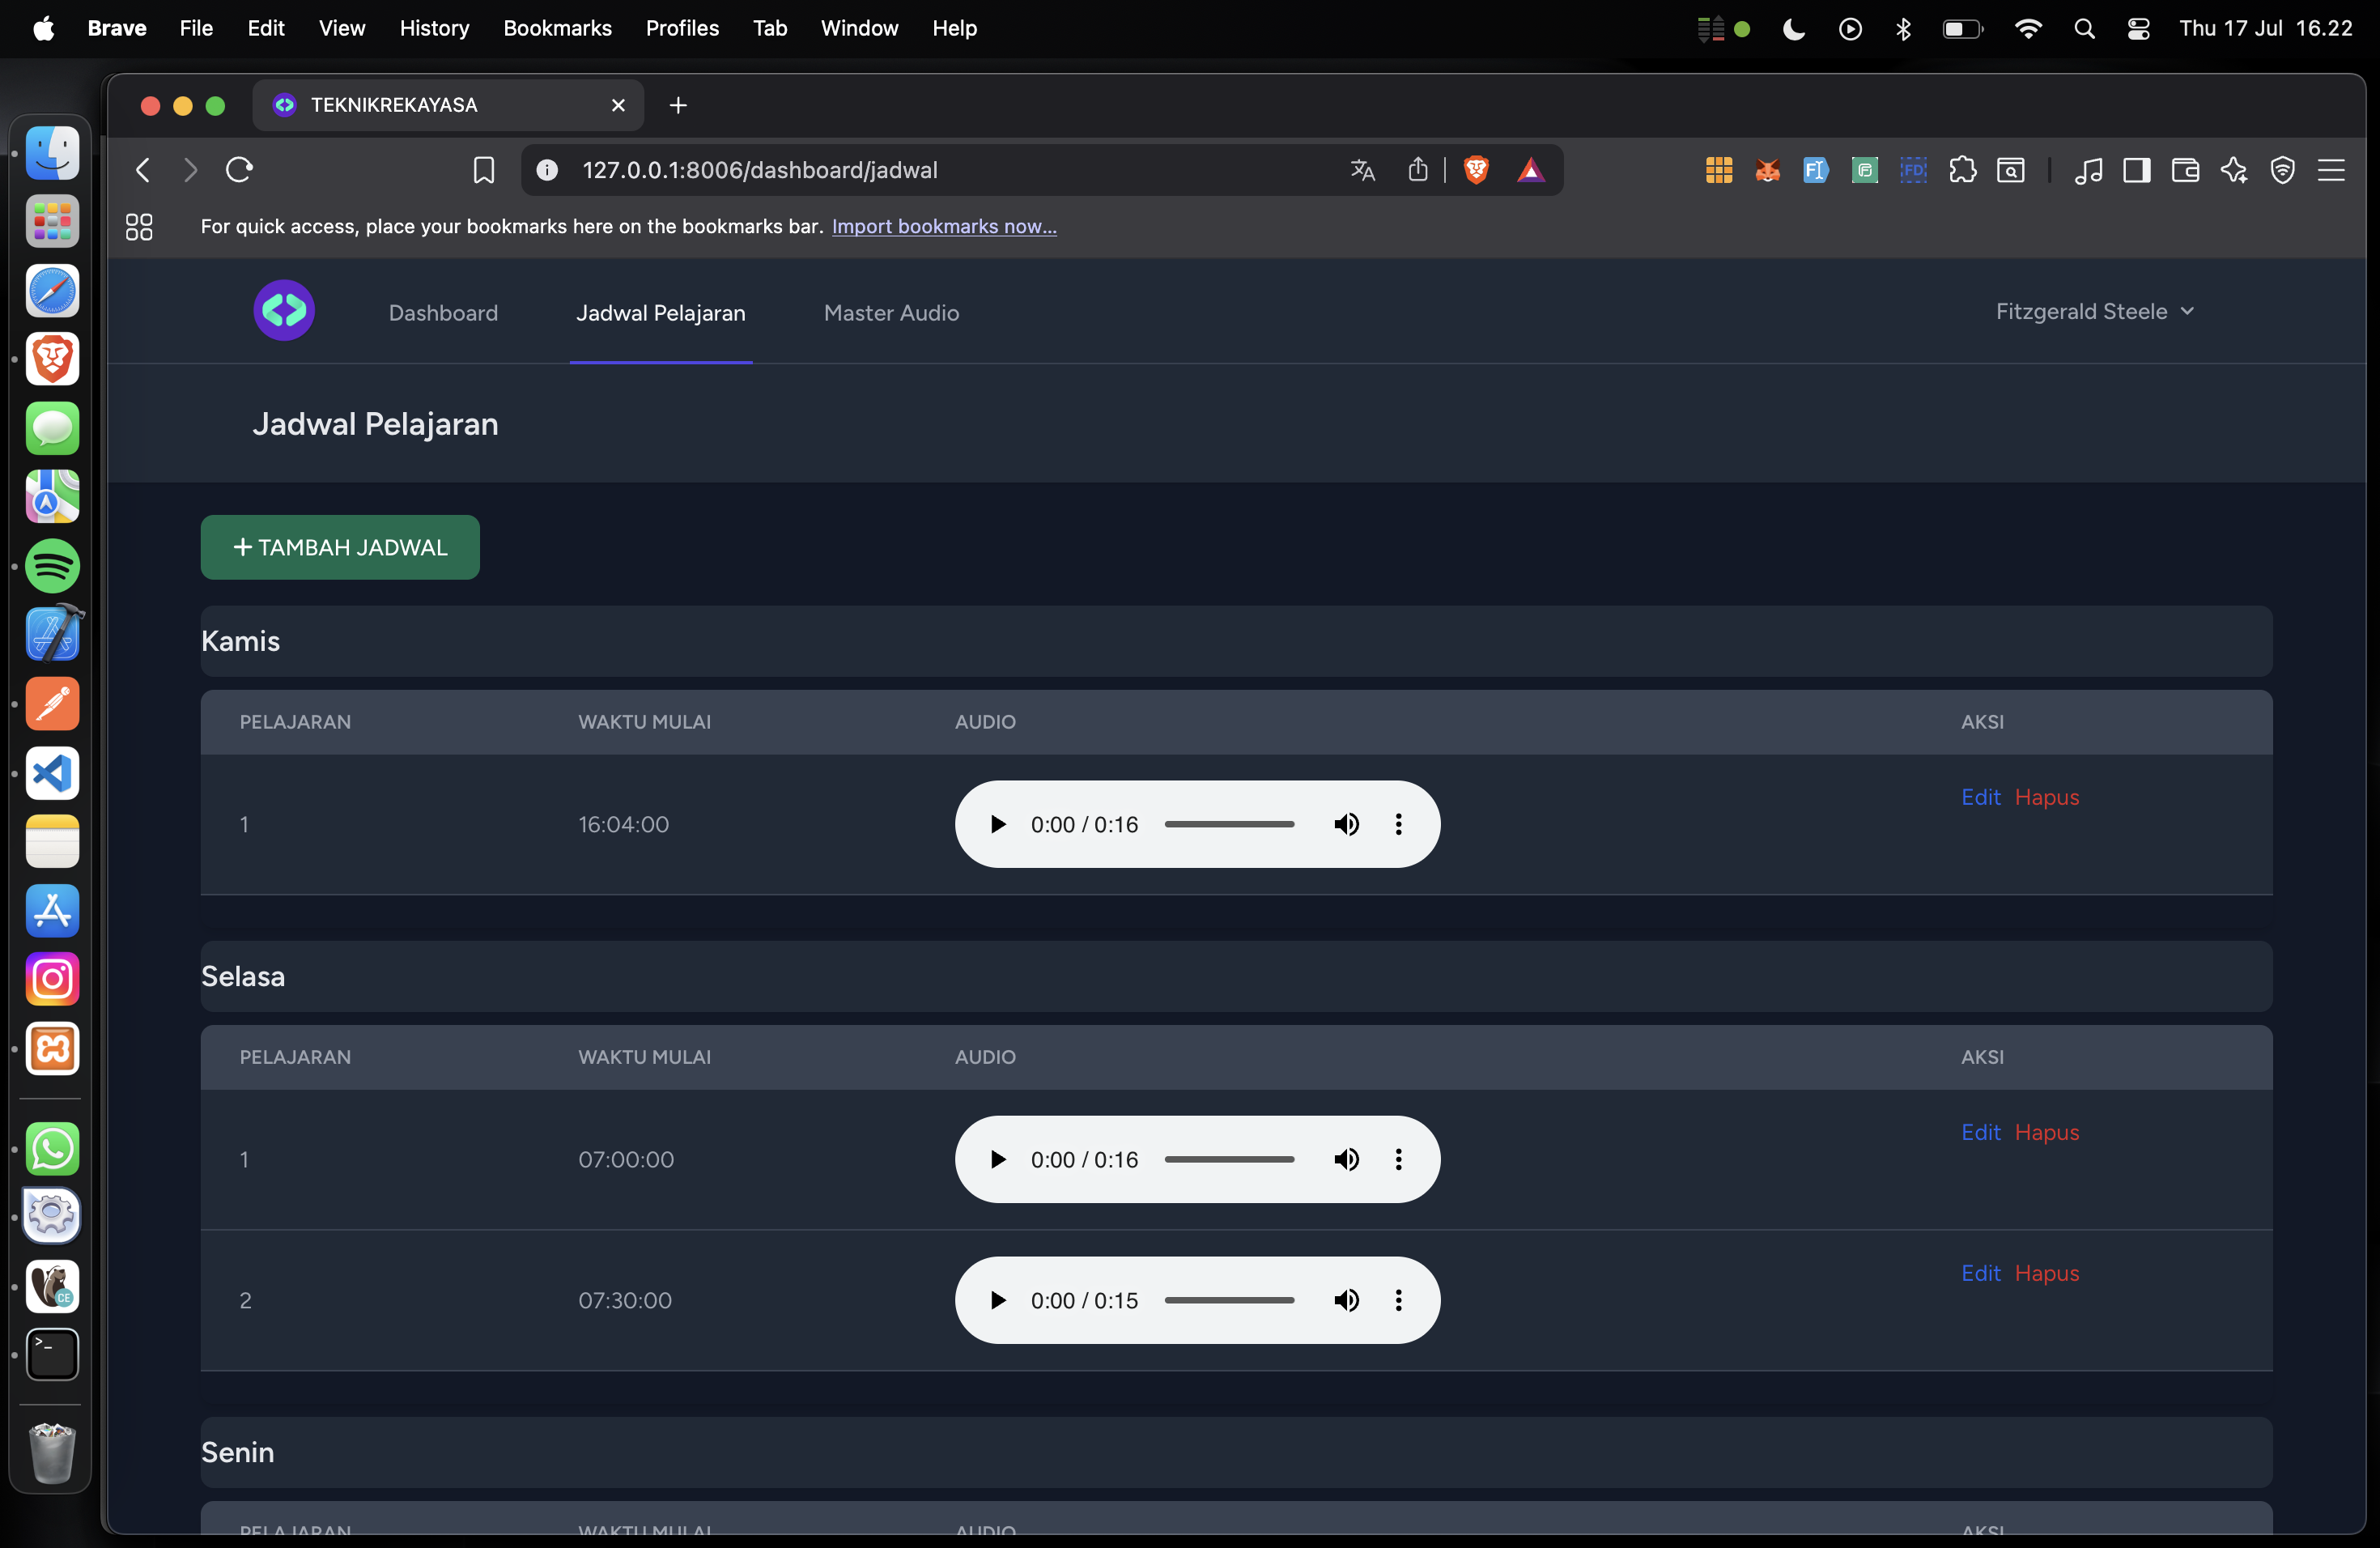Screen dimensions: 2380x1548
Task: Click the Brave Shields lion icon
Action: (1475, 170)
